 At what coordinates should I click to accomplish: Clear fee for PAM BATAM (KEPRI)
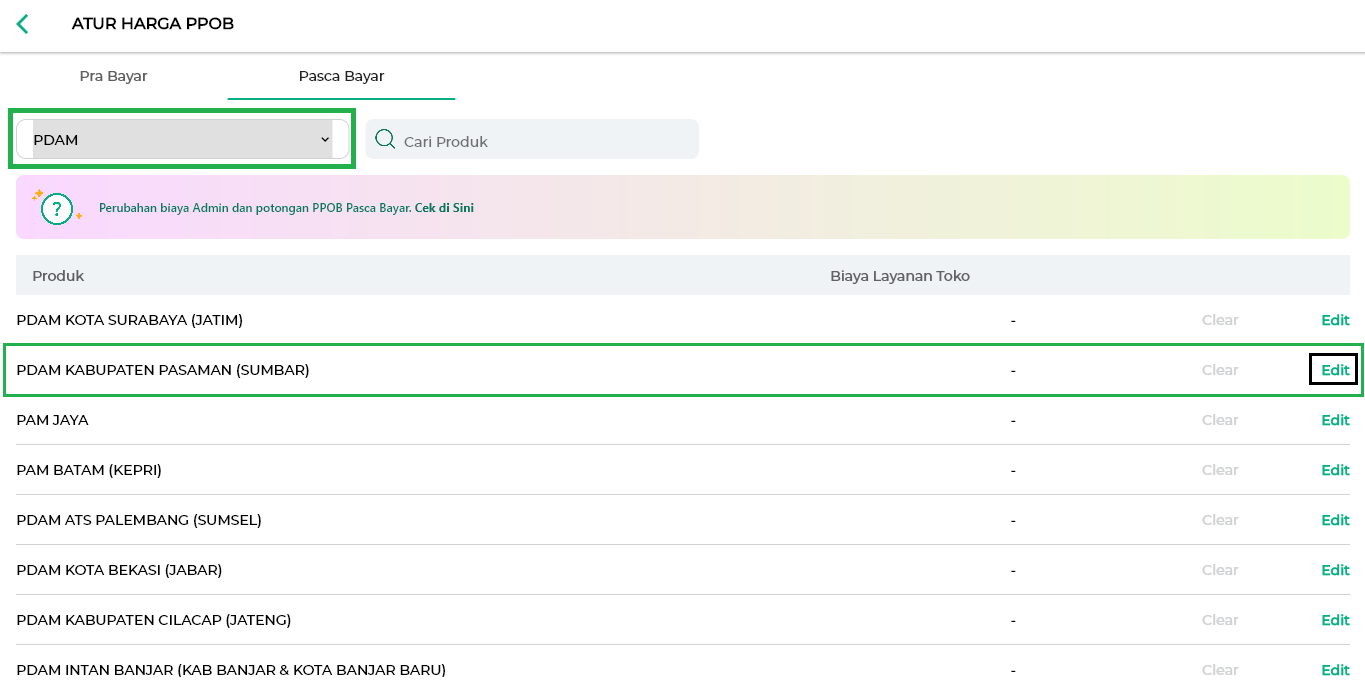click(1220, 470)
